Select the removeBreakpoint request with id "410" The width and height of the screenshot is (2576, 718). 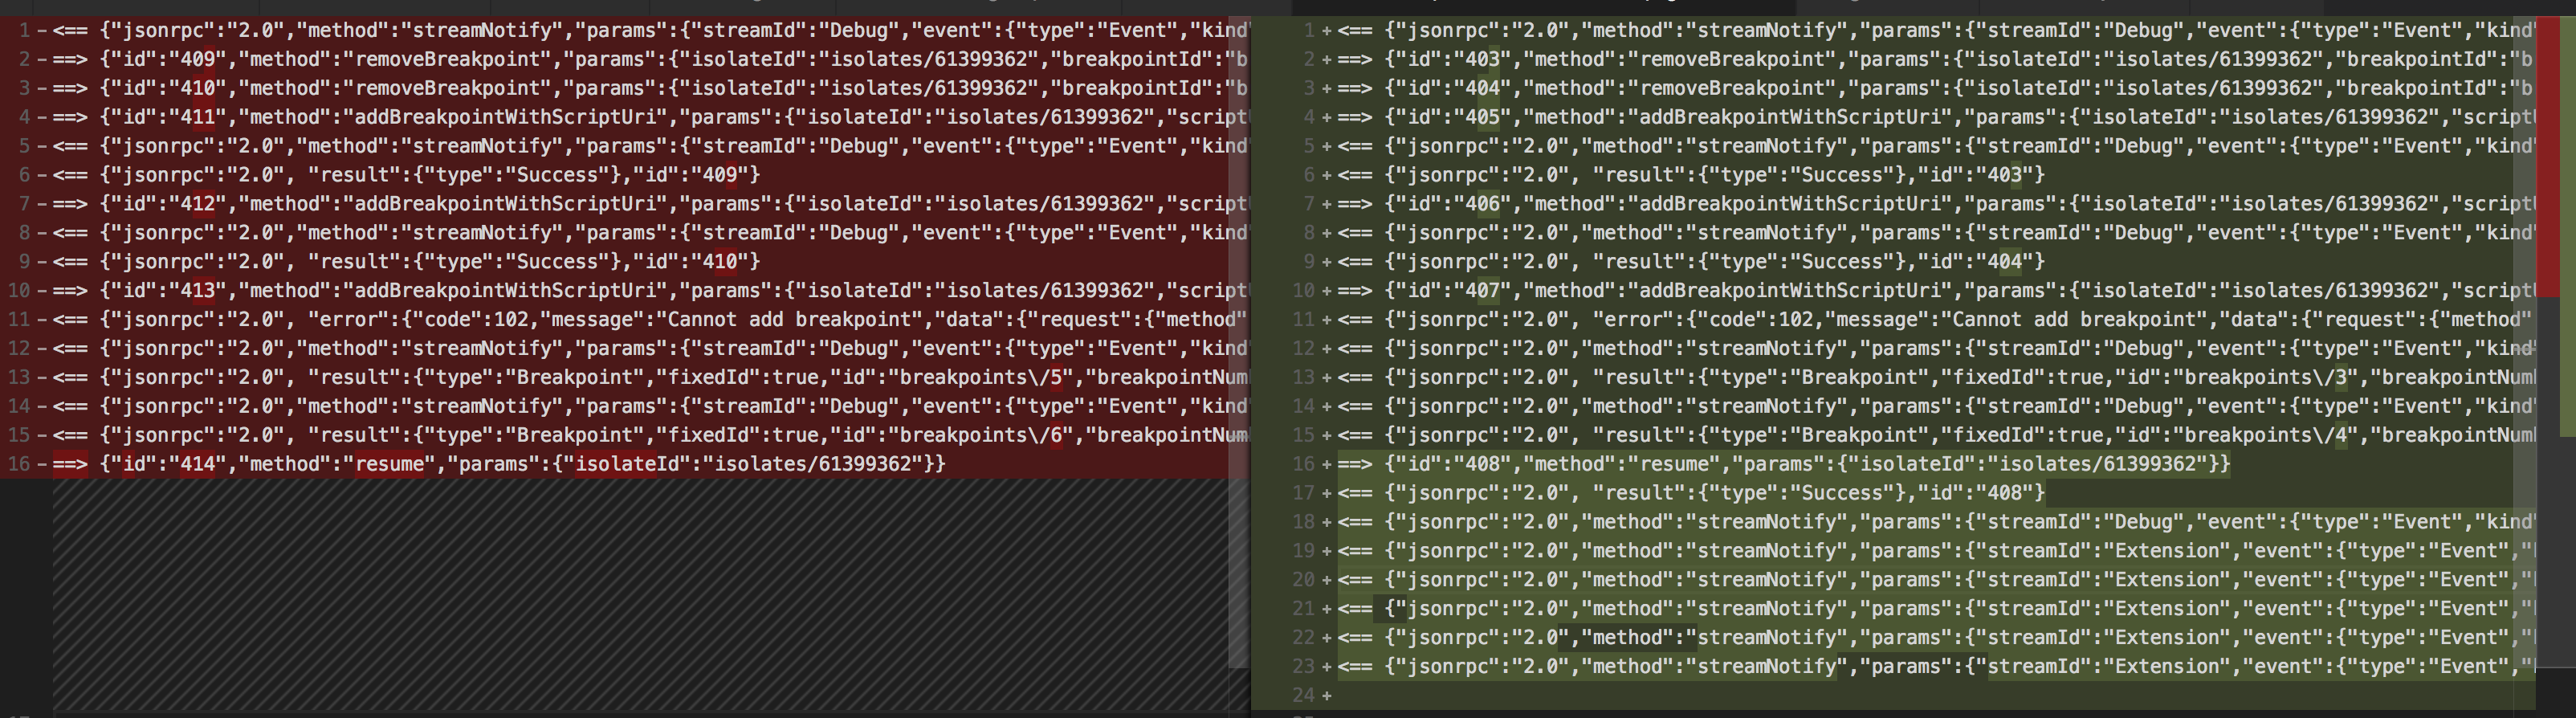(650, 88)
